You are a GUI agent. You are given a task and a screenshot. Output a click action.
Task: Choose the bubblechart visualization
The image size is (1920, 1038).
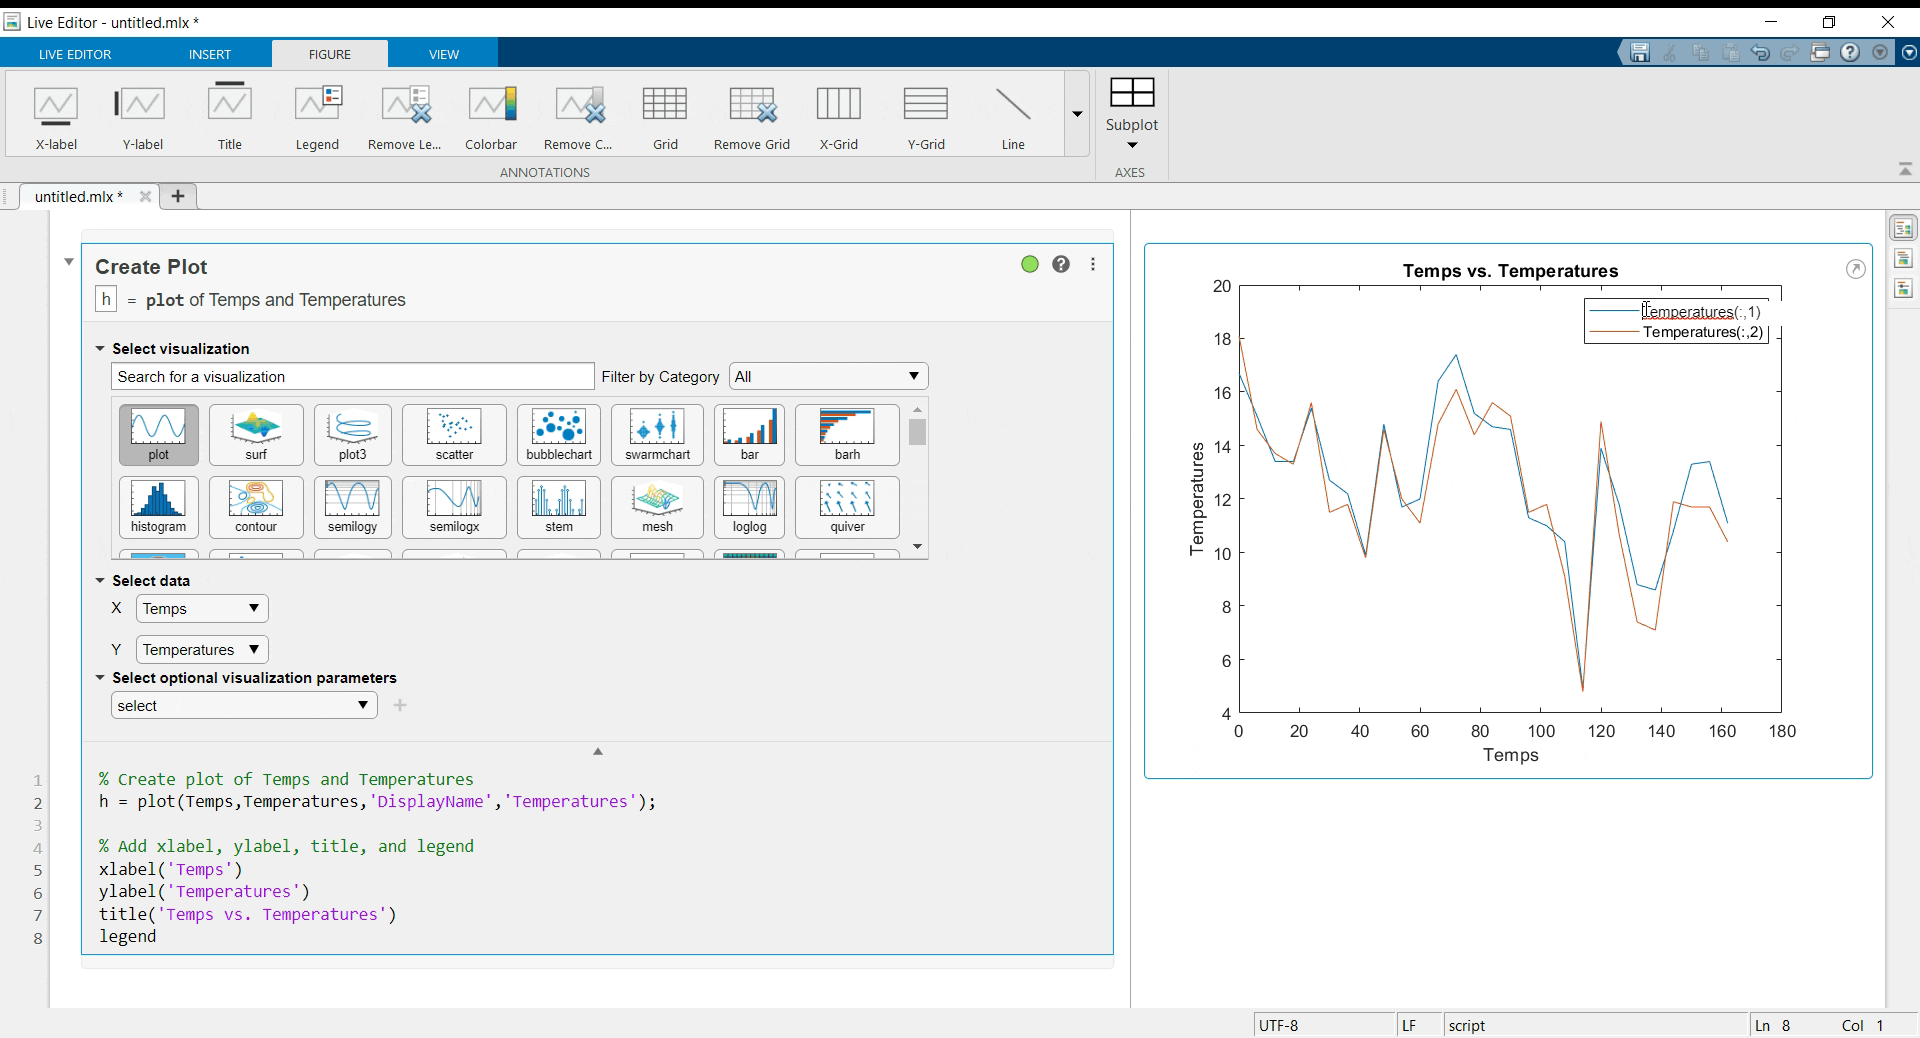coord(559,435)
